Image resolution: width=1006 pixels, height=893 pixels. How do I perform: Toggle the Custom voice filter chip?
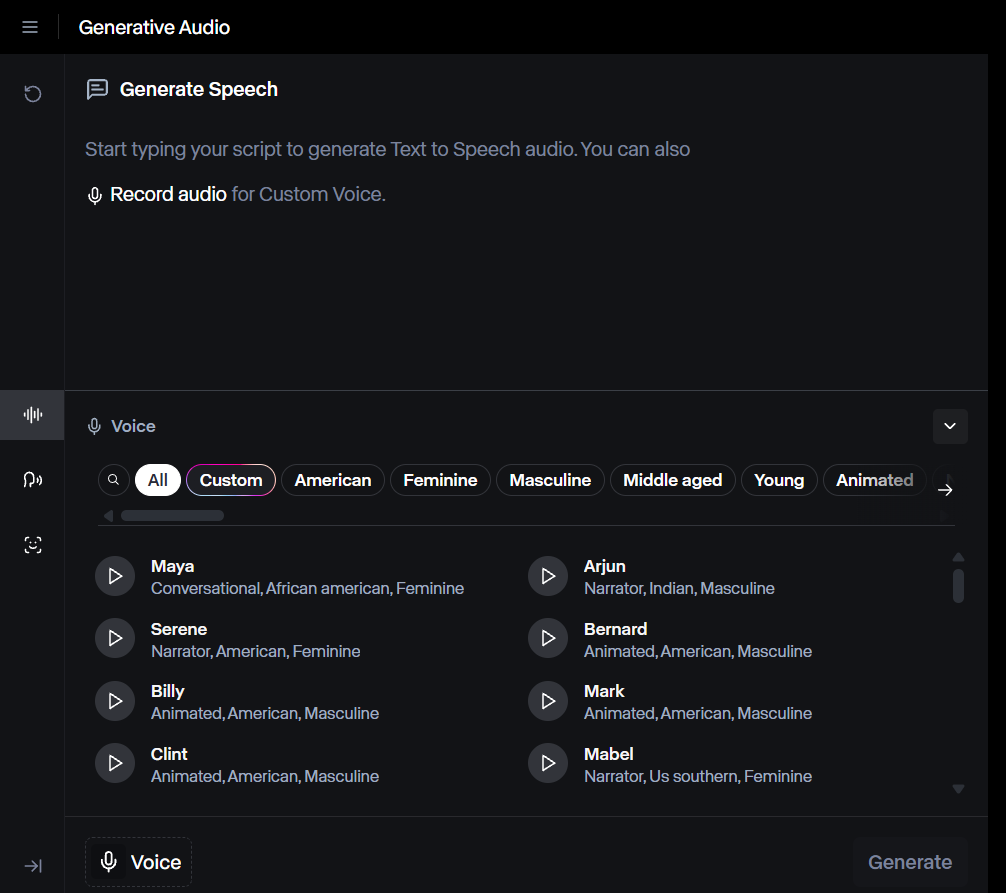tap(231, 480)
